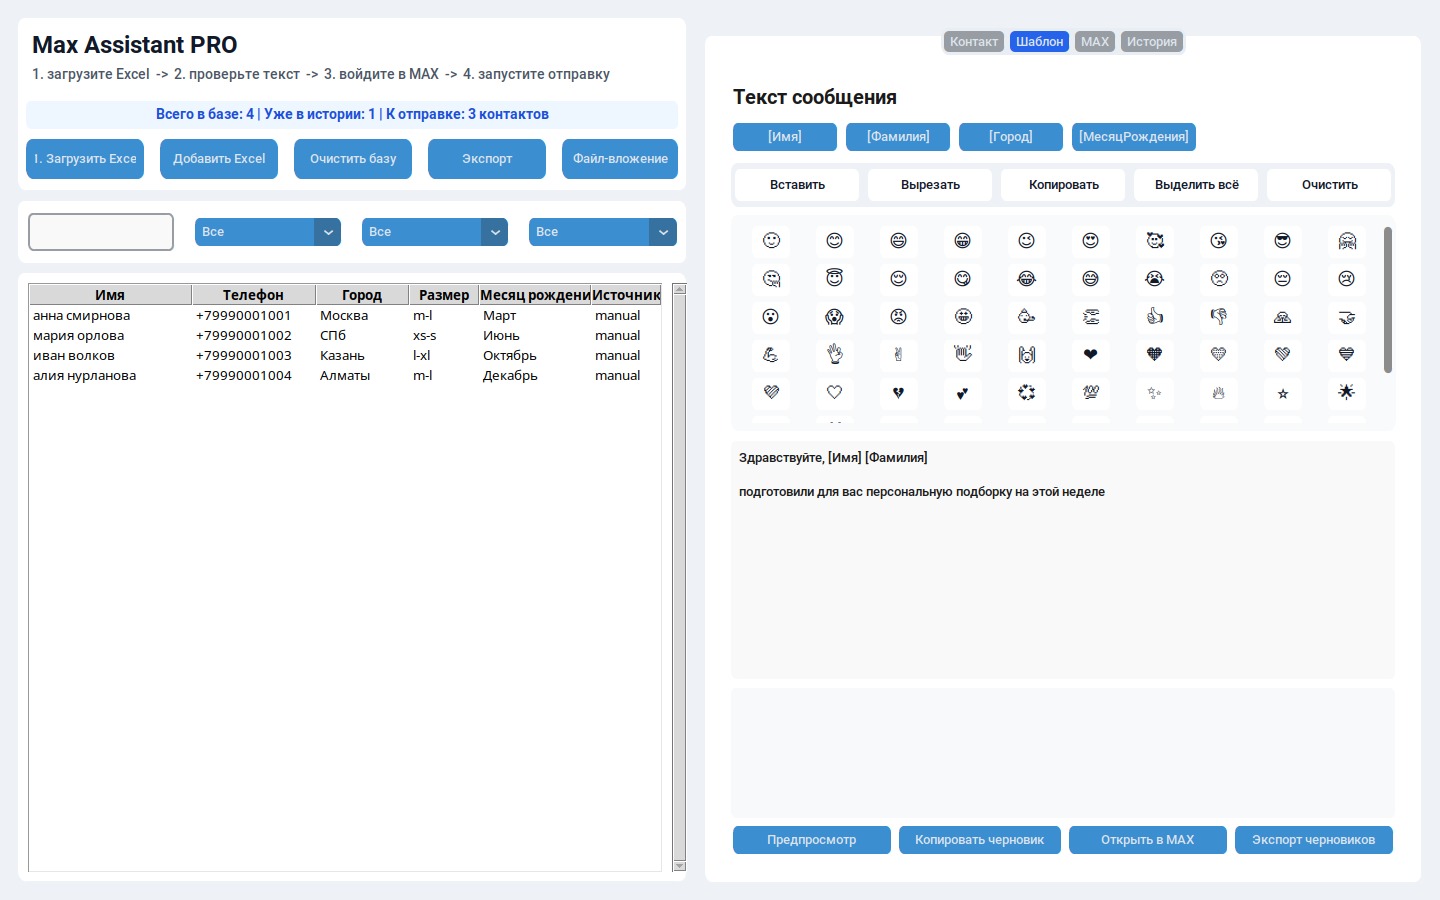
Task: Insert the white outline heart emoji
Action: point(835,393)
